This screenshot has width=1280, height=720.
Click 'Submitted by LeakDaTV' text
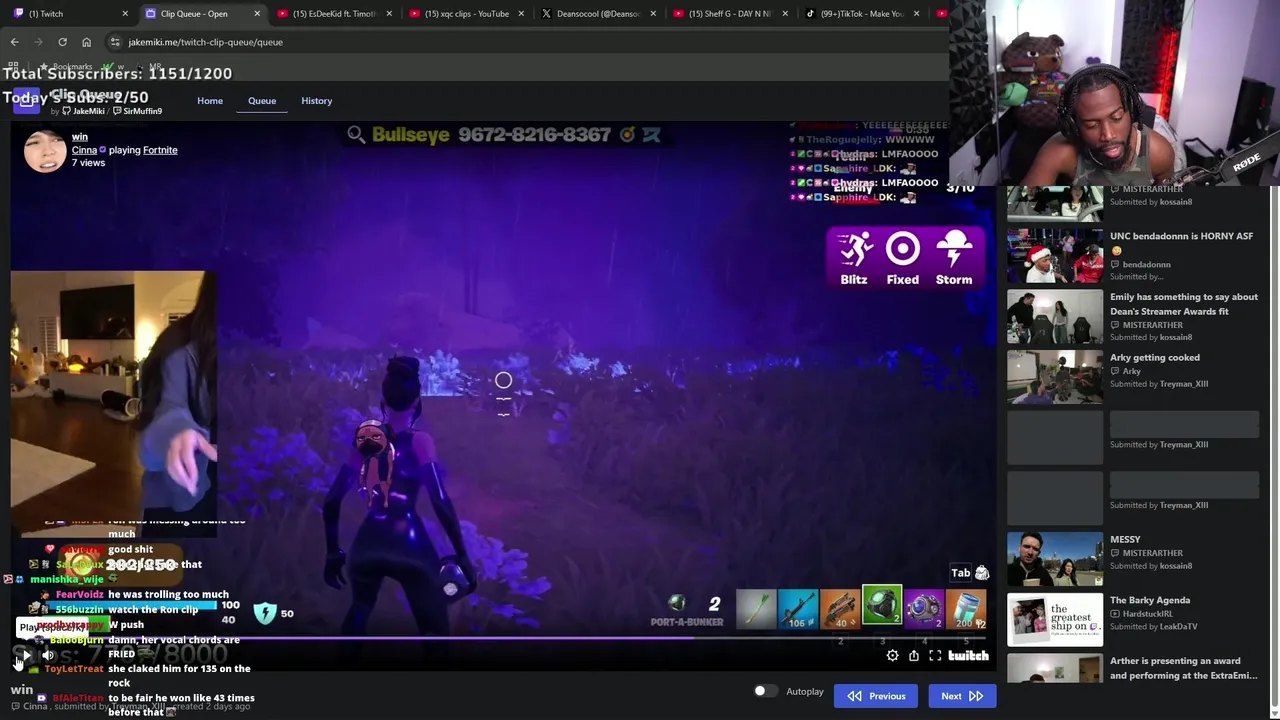[1153, 627]
